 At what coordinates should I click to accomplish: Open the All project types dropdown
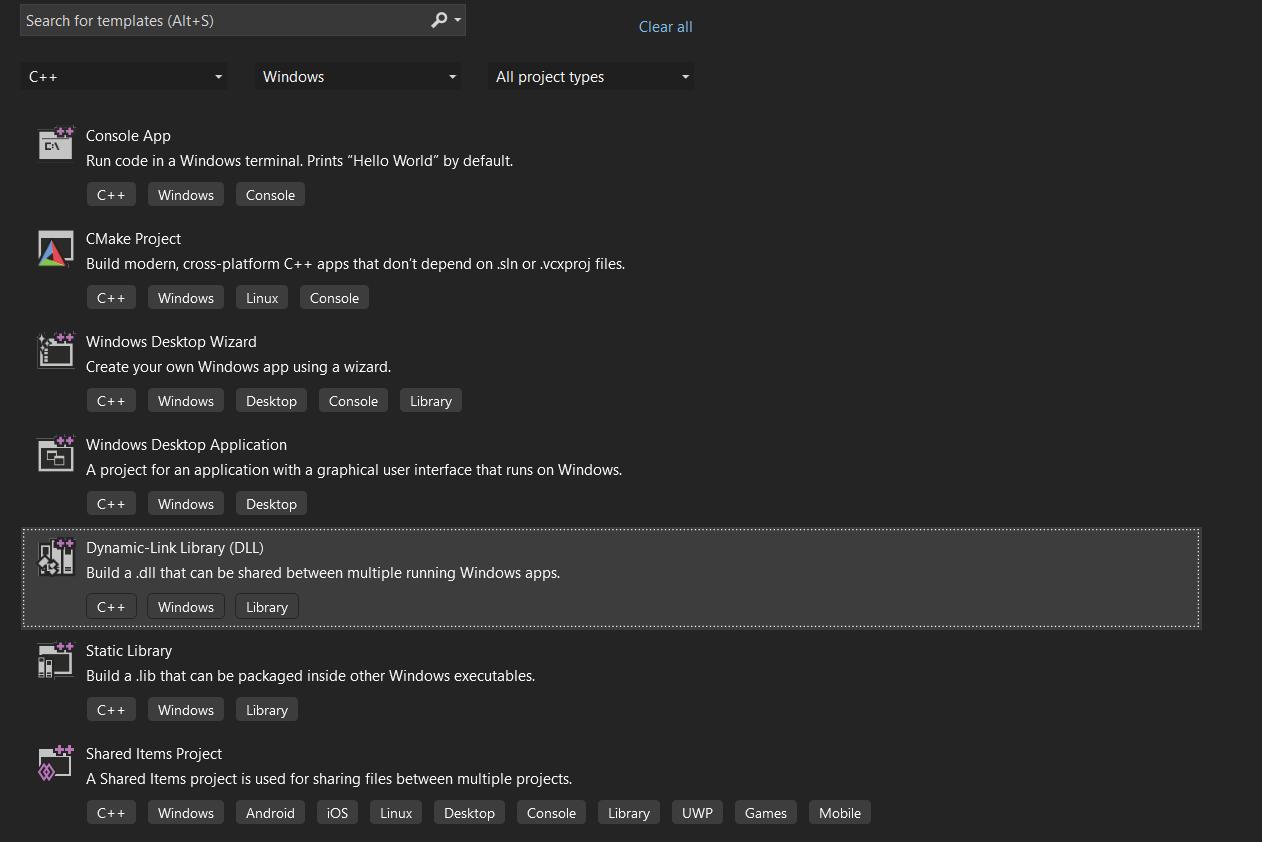point(591,77)
